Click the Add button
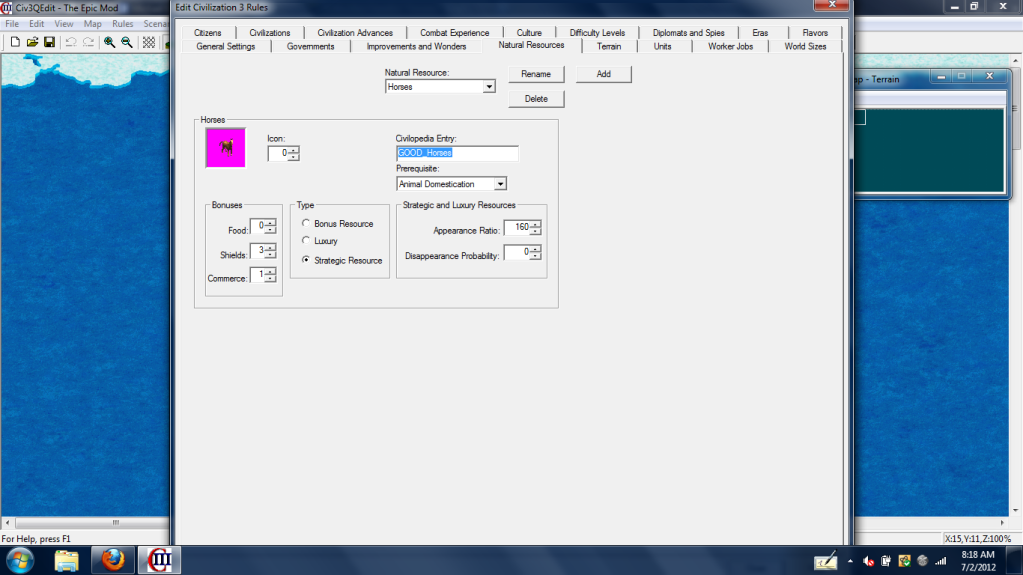 coord(603,74)
